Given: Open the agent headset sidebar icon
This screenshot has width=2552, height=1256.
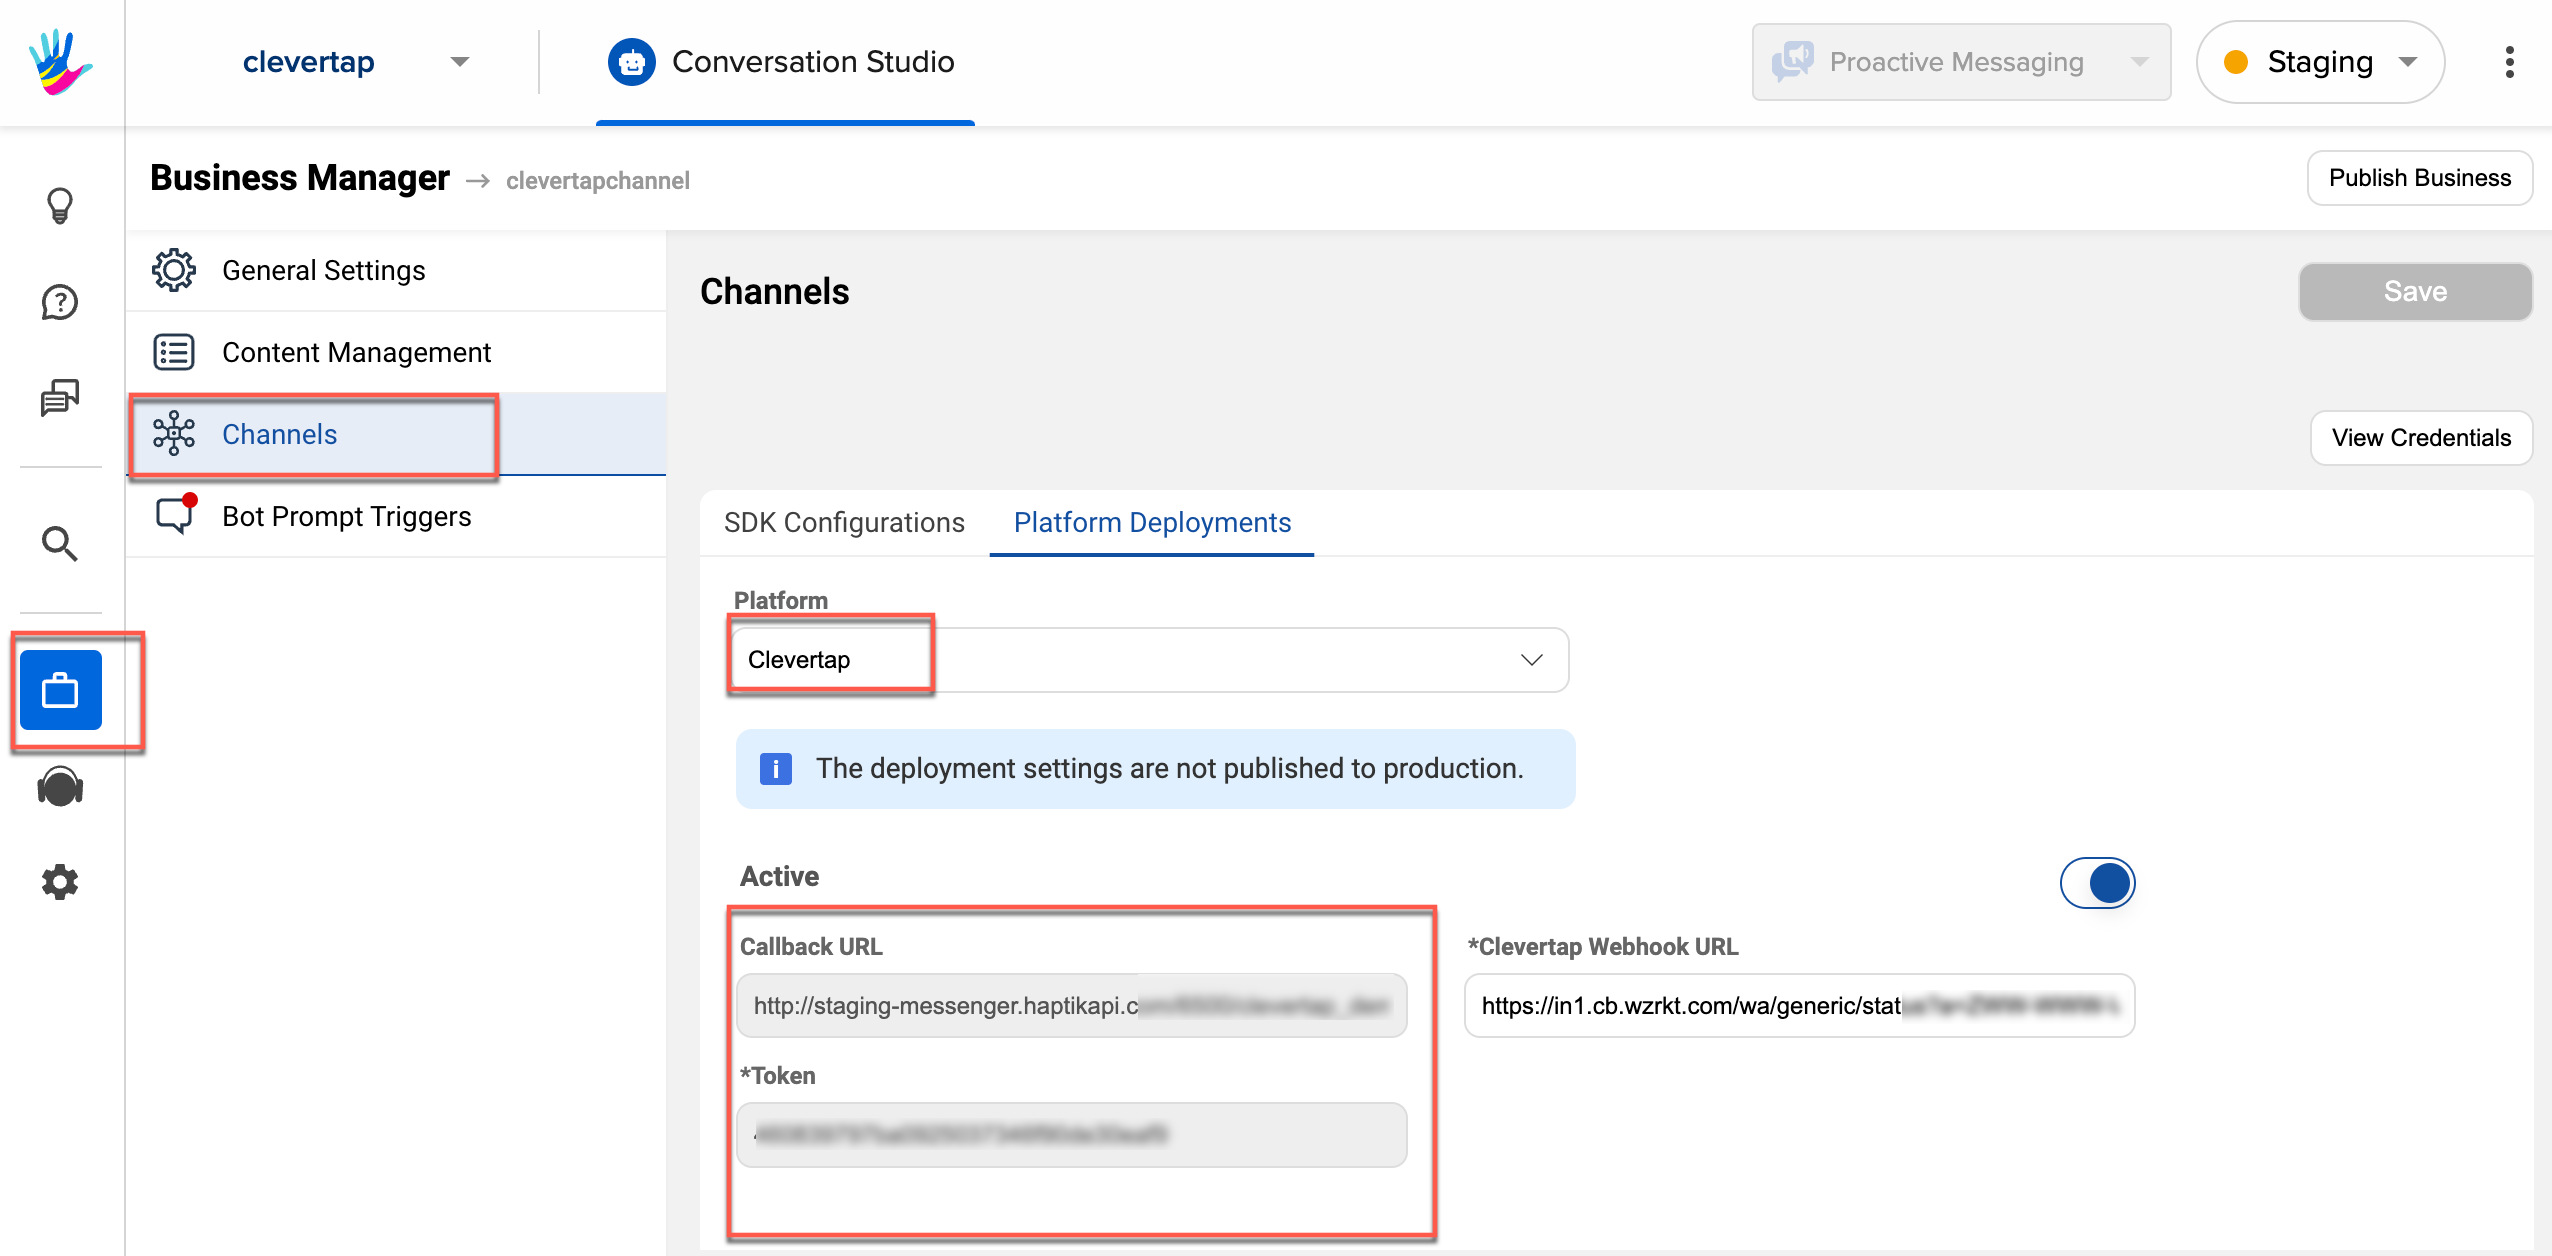Looking at the screenshot, I should tap(60, 787).
